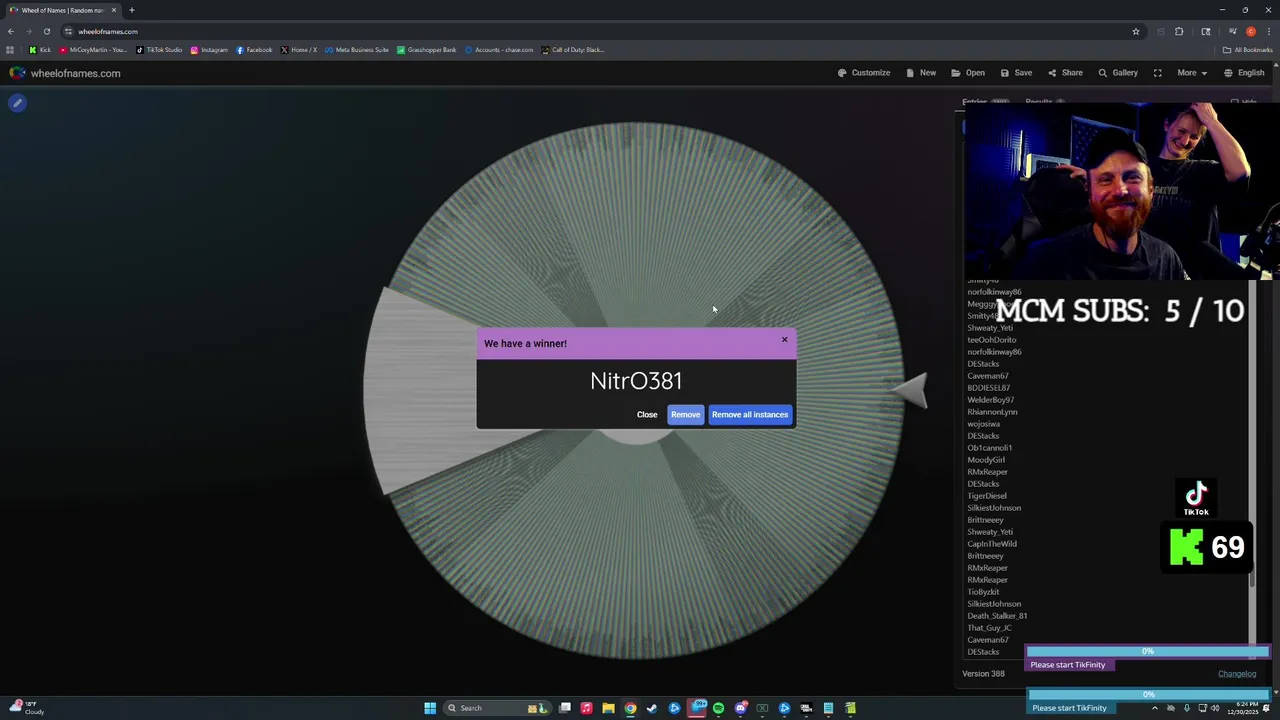Click the wheelofnames.com logo

(x=65, y=73)
